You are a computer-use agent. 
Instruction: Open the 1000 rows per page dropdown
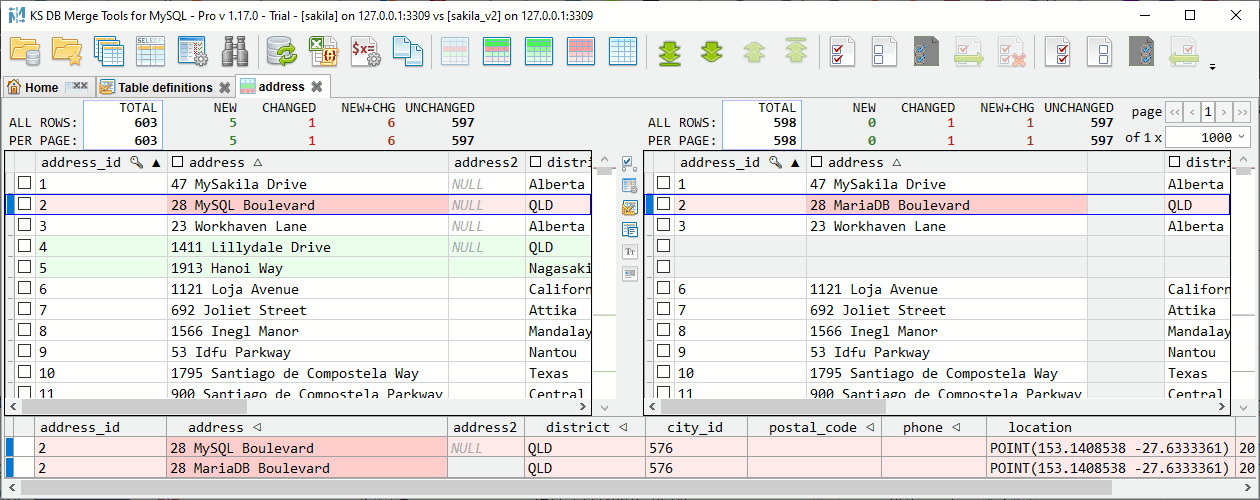pos(1209,138)
